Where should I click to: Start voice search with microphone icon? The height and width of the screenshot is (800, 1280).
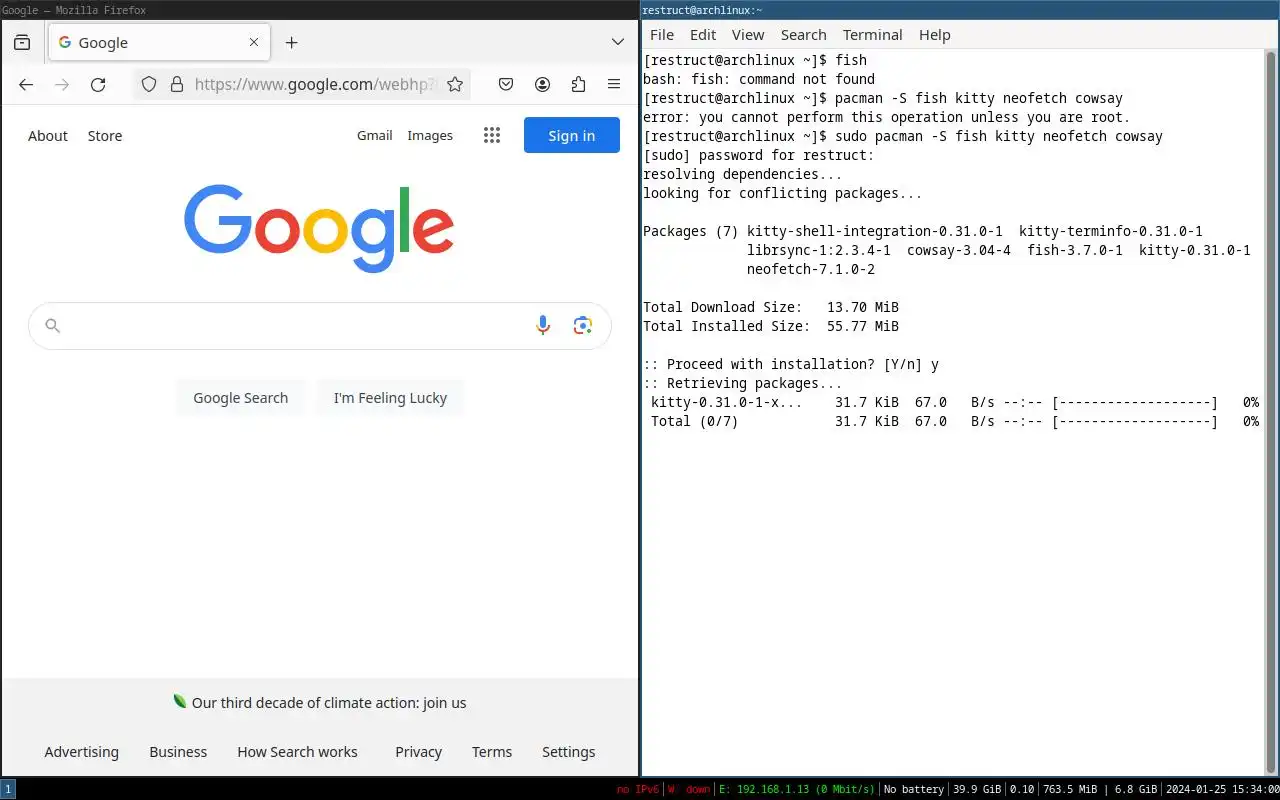543,325
